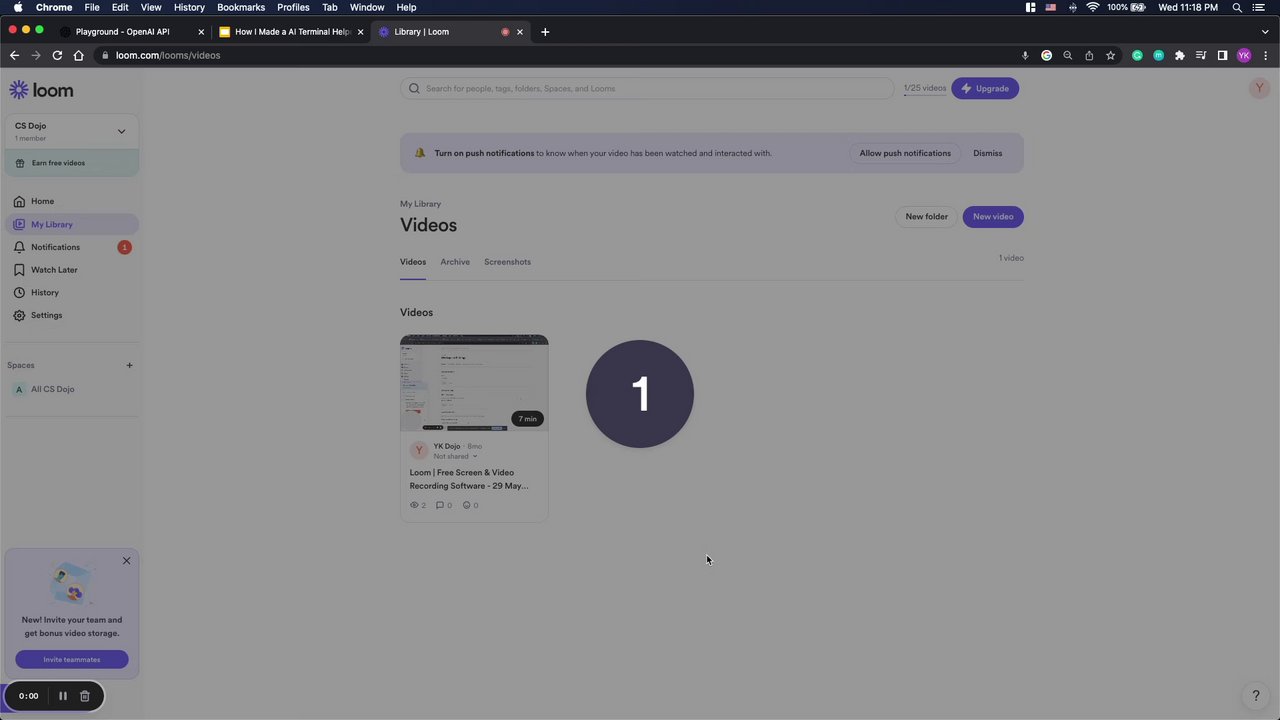Click the New video button
The width and height of the screenshot is (1280, 720).
tap(993, 216)
